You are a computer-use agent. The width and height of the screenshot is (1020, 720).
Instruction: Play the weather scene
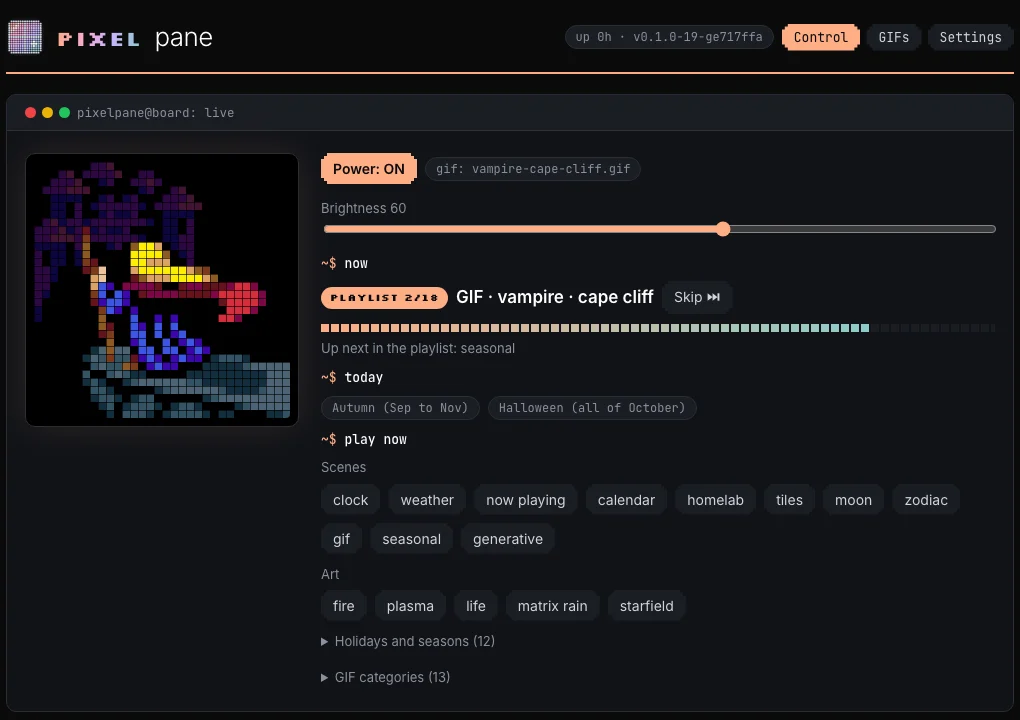[x=427, y=500]
